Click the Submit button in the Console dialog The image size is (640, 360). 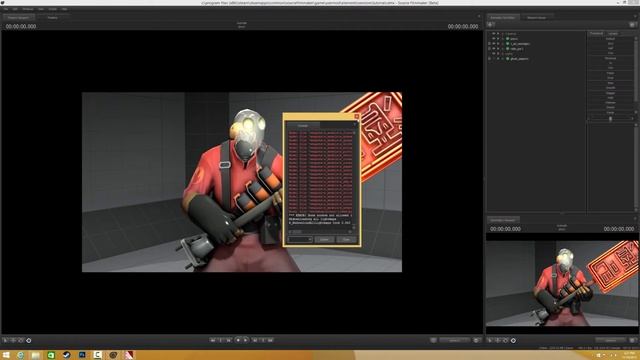(324, 239)
